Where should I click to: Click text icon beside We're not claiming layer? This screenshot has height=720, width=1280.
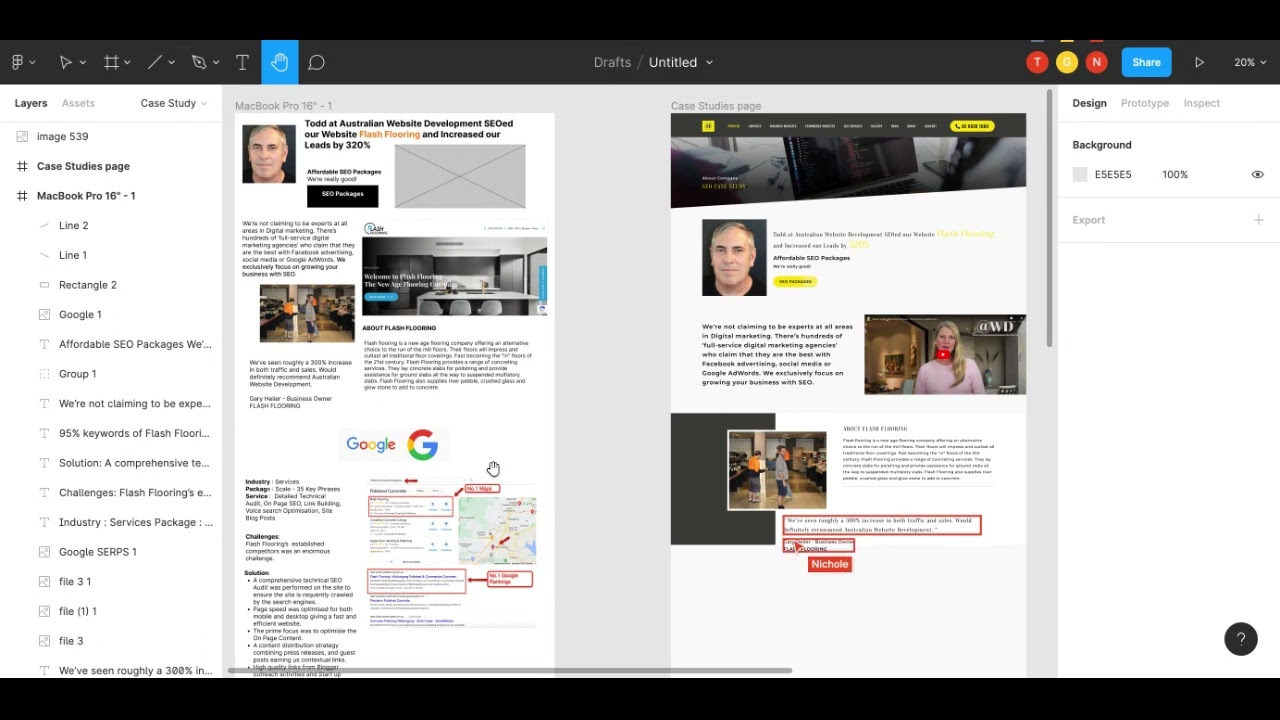(44, 403)
